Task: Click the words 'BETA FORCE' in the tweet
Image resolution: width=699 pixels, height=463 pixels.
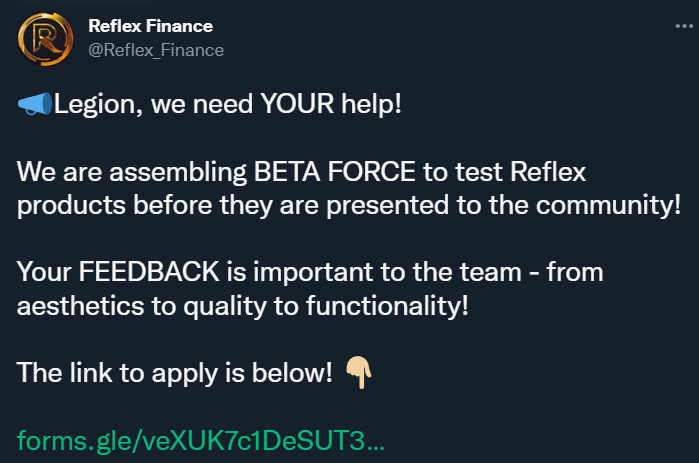Action: (334, 172)
